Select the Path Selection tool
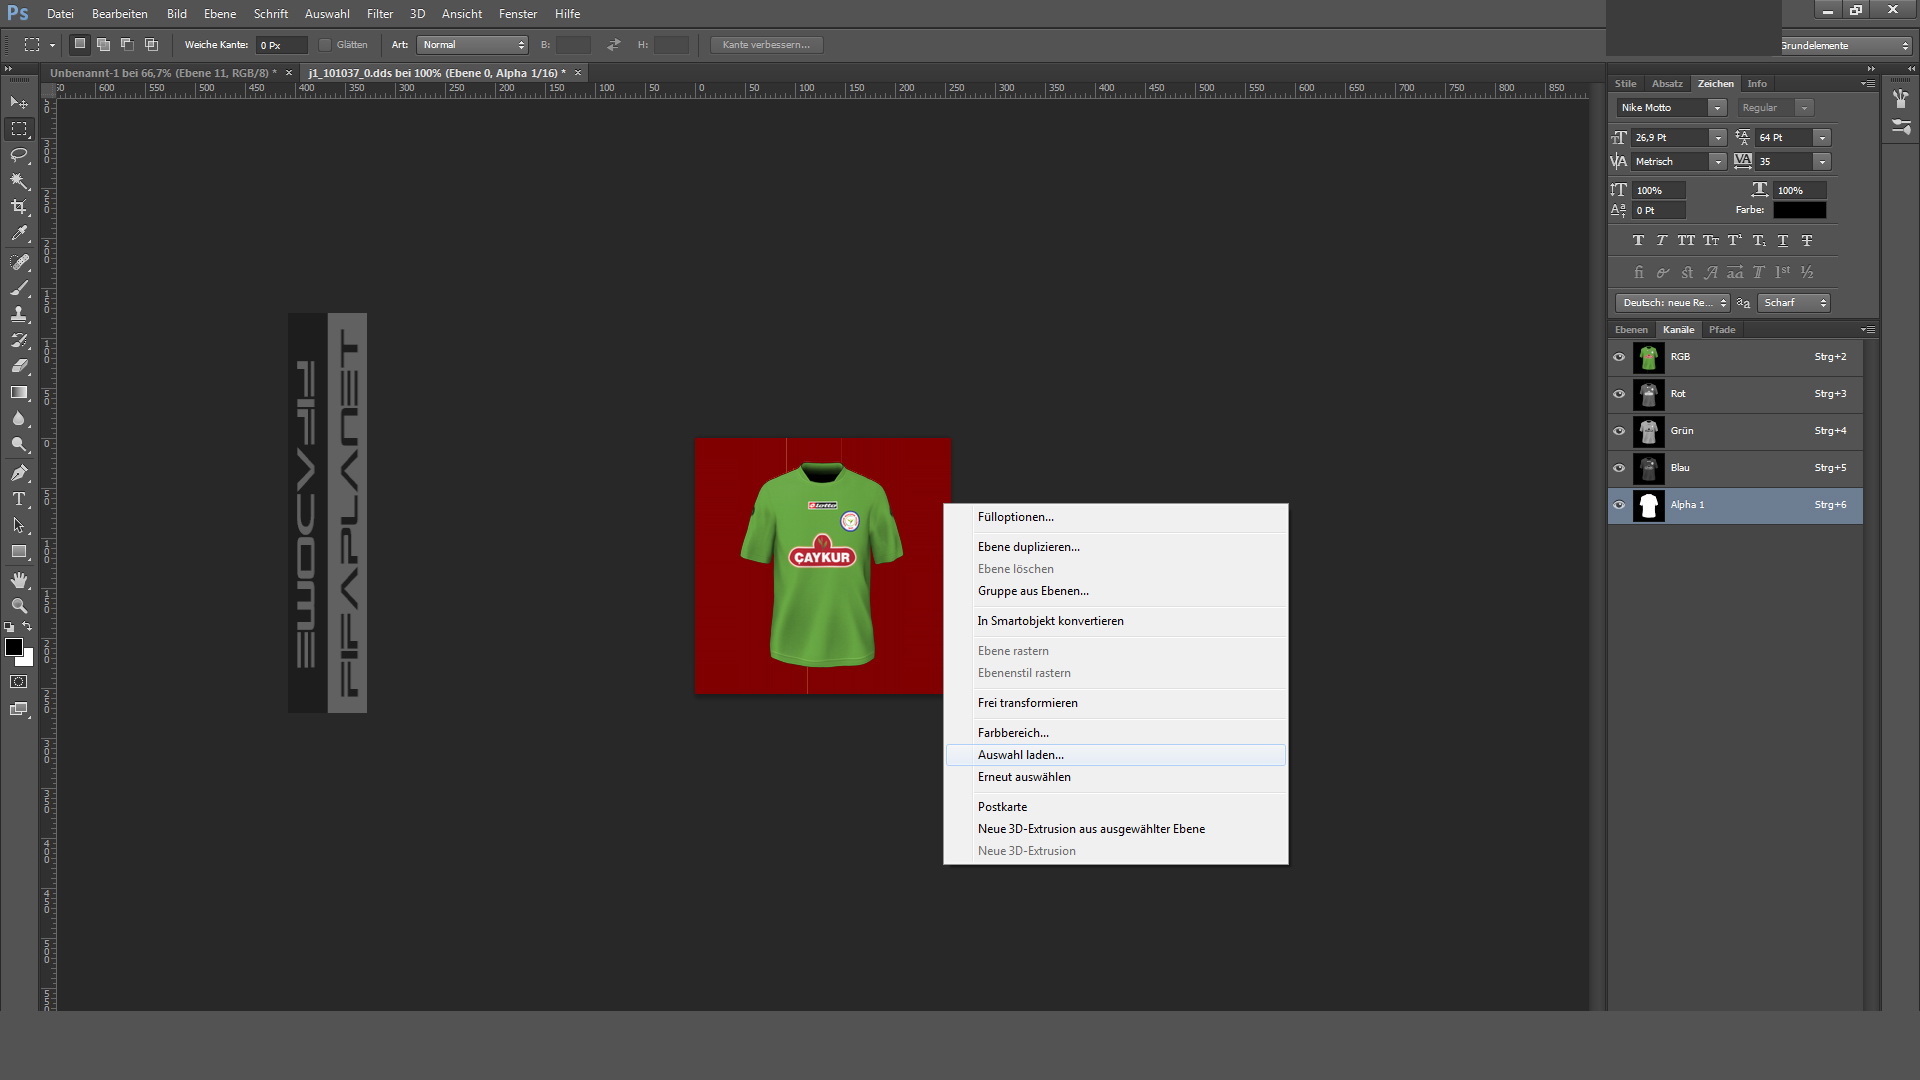The image size is (1920, 1080). click(19, 525)
